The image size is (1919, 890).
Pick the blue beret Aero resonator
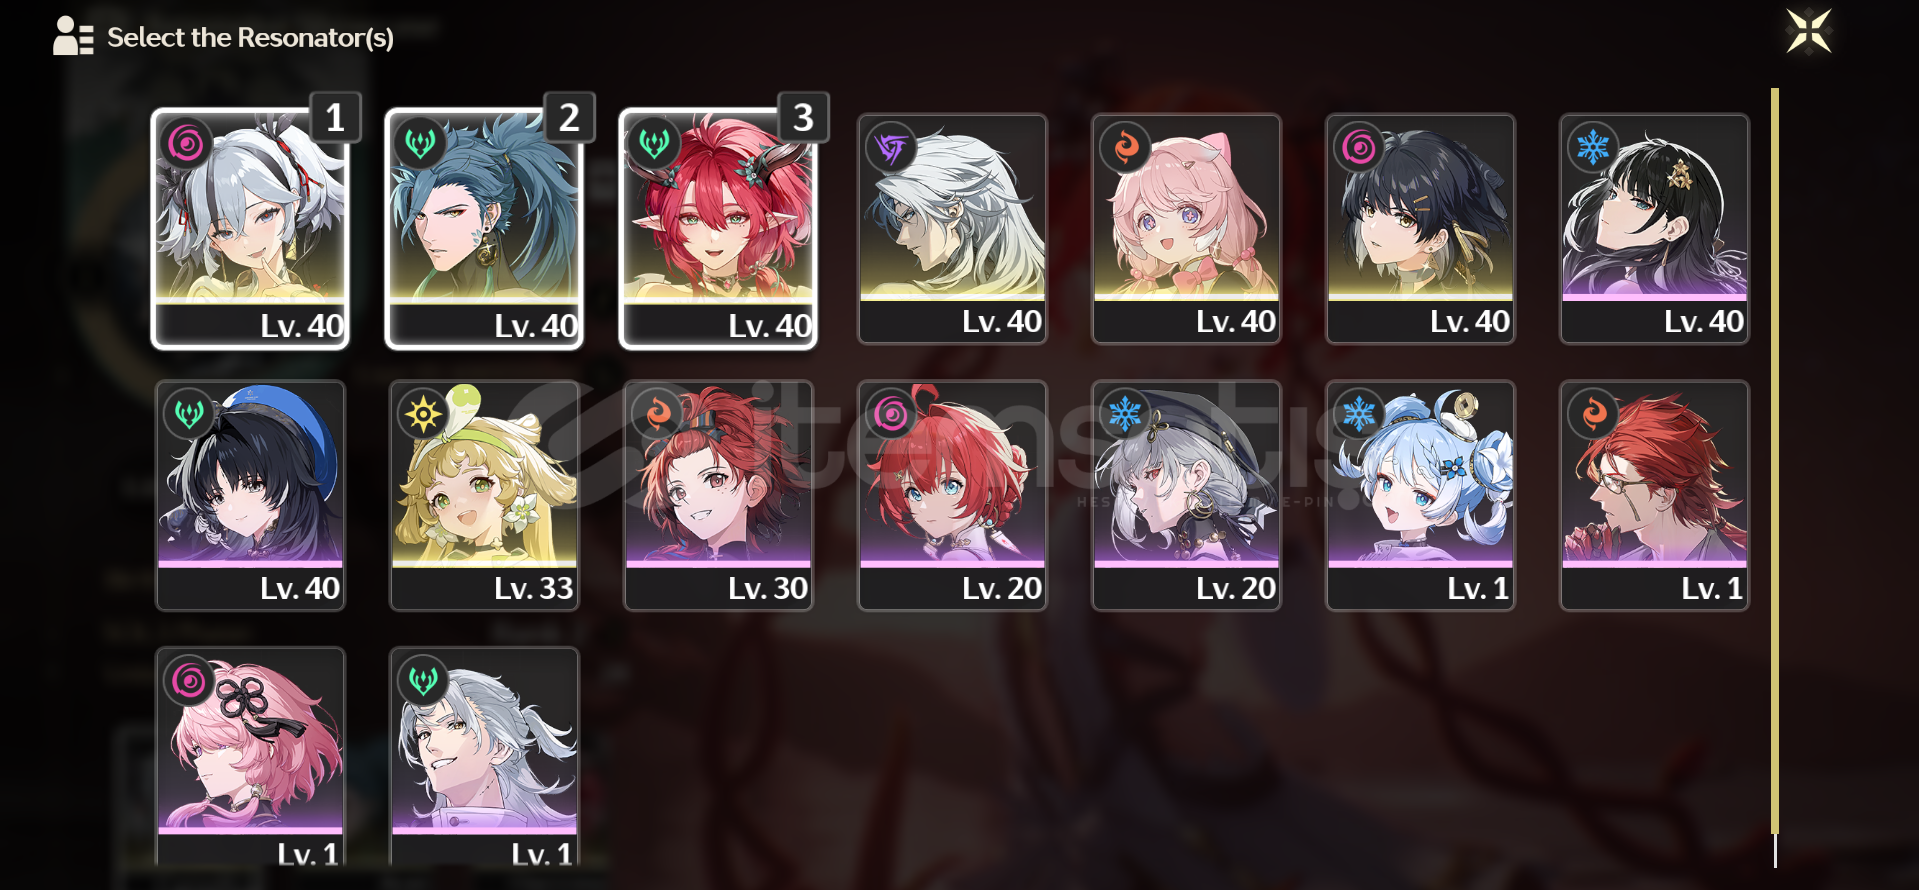(x=250, y=495)
